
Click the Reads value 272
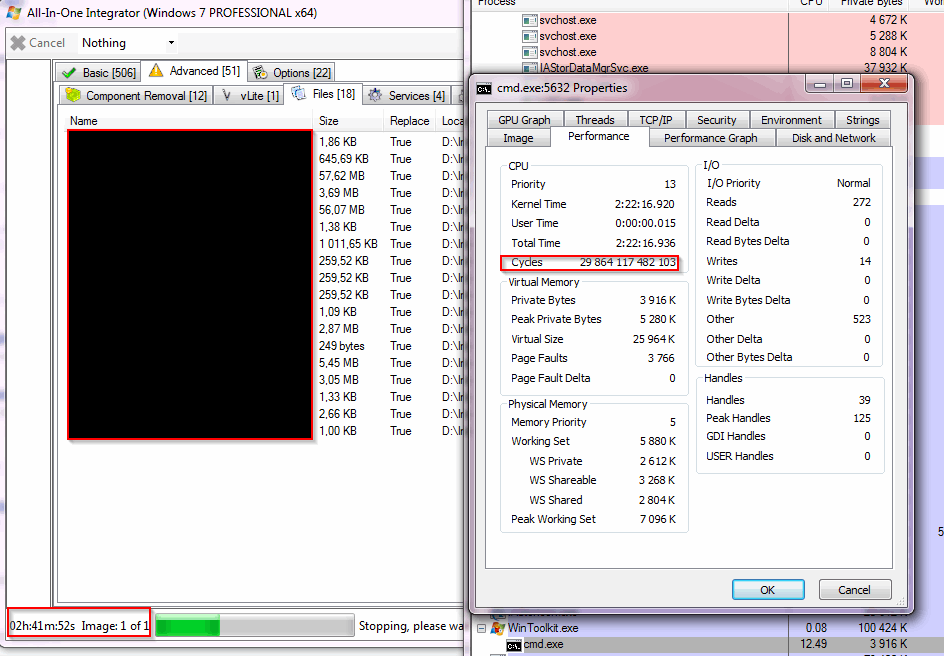click(862, 202)
